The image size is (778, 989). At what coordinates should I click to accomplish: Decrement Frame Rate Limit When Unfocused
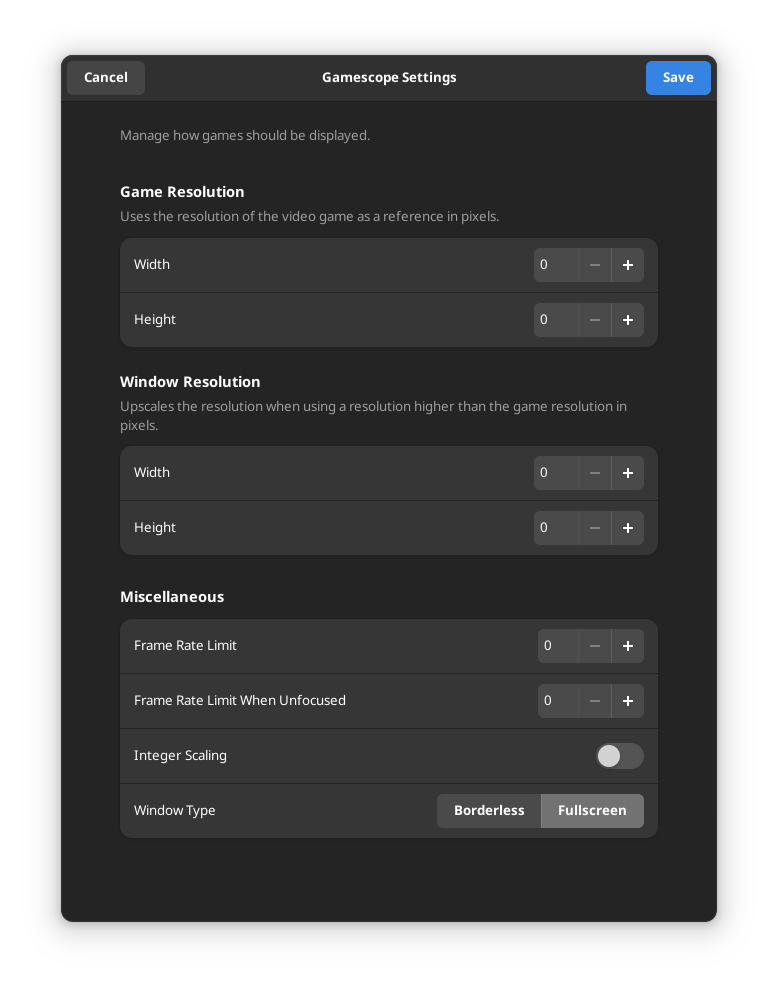pos(594,701)
